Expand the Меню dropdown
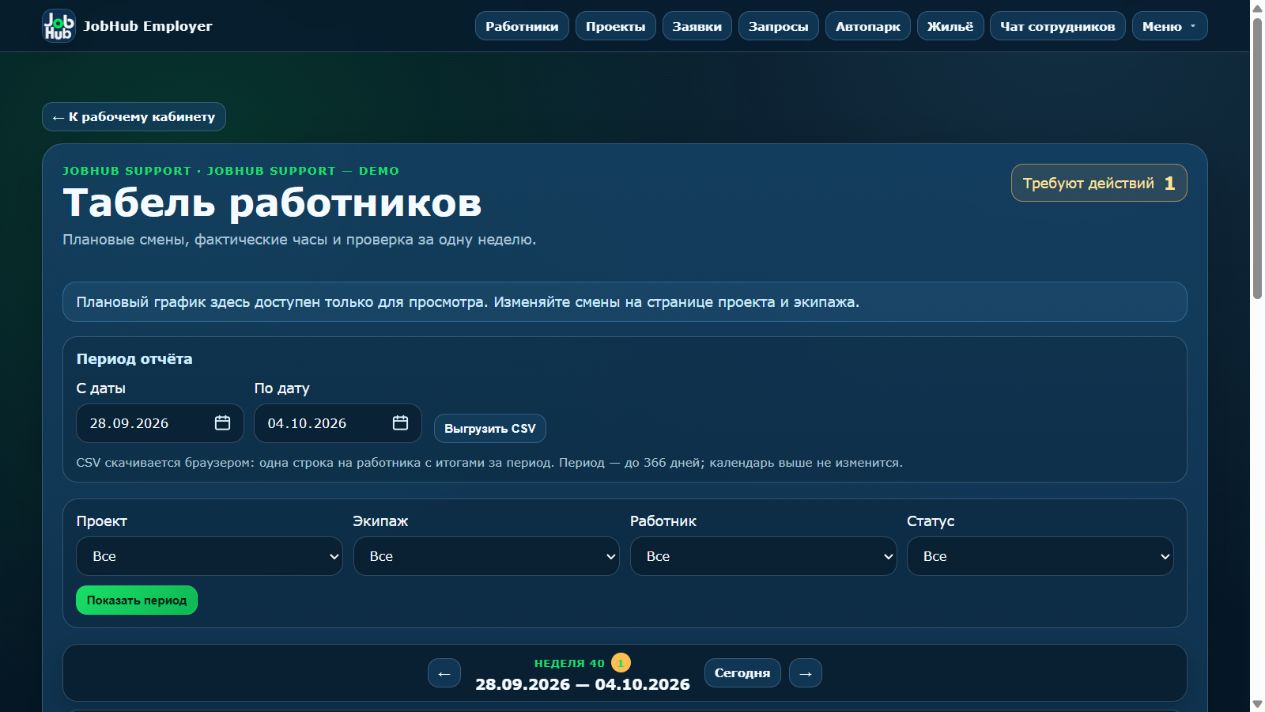This screenshot has width=1265, height=712. [x=1169, y=26]
